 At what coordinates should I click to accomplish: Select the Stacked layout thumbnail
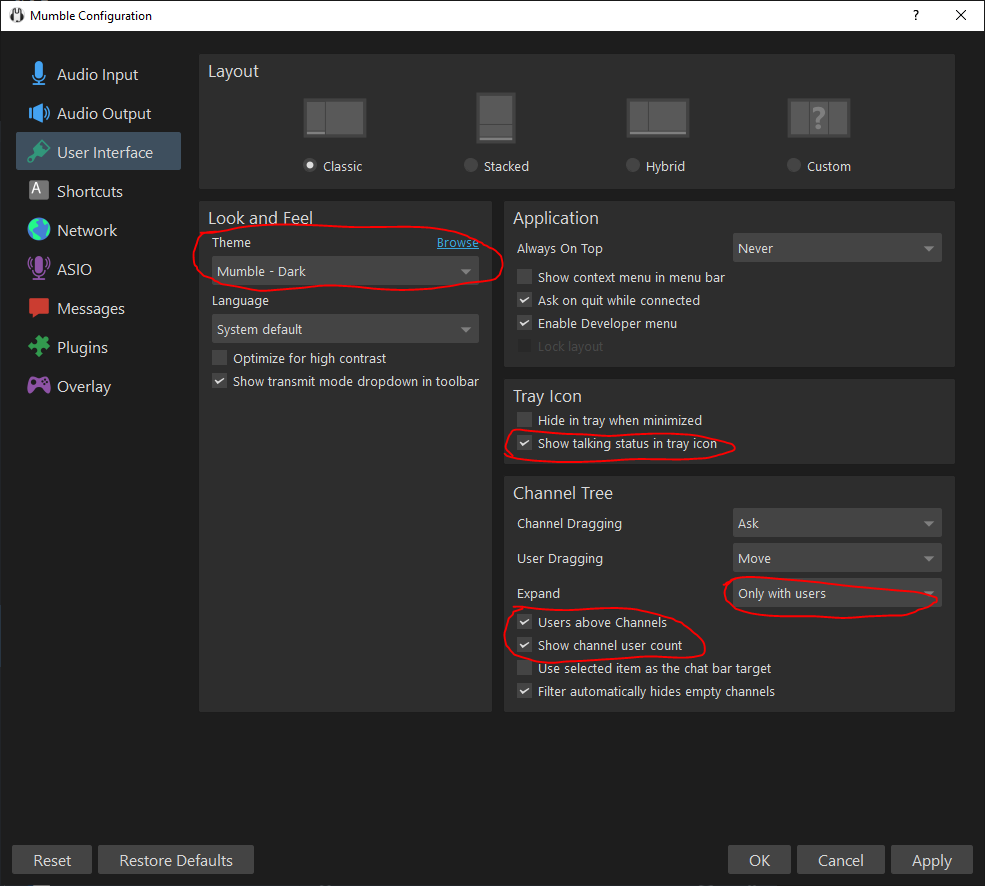[x=495, y=118]
